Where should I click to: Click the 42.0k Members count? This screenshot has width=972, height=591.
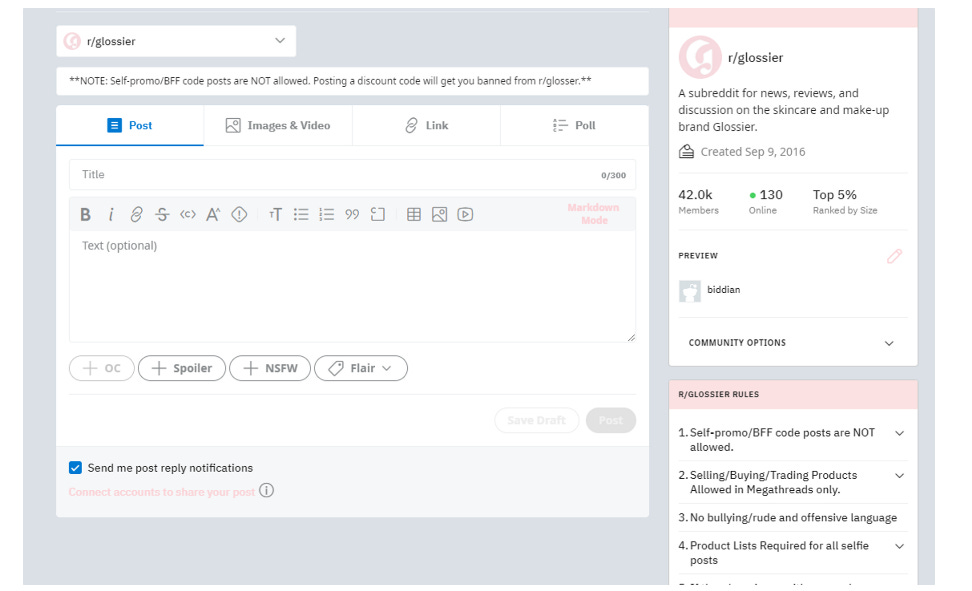[x=698, y=202]
